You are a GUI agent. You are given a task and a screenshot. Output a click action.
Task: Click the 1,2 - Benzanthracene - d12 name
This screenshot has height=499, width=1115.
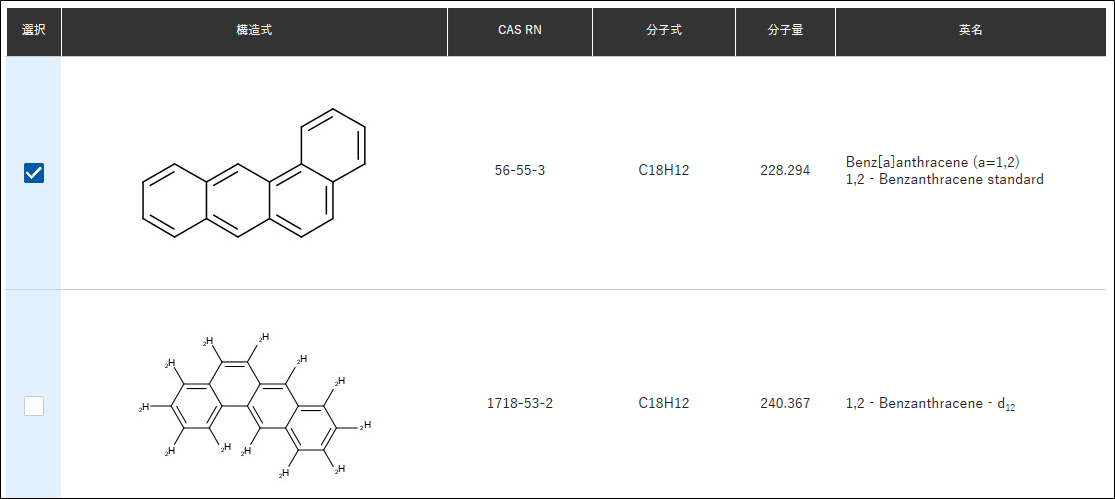(931, 404)
